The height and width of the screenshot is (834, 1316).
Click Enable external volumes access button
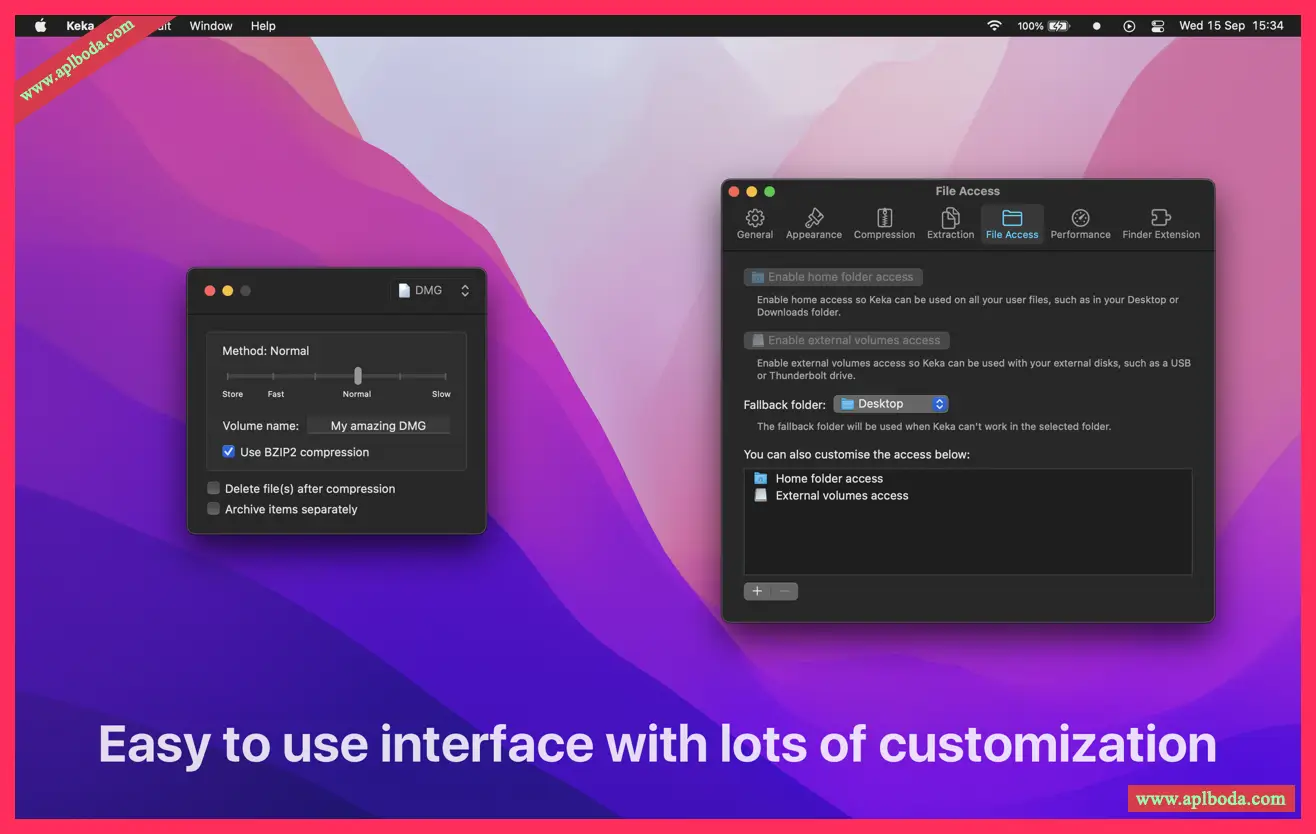click(x=846, y=340)
